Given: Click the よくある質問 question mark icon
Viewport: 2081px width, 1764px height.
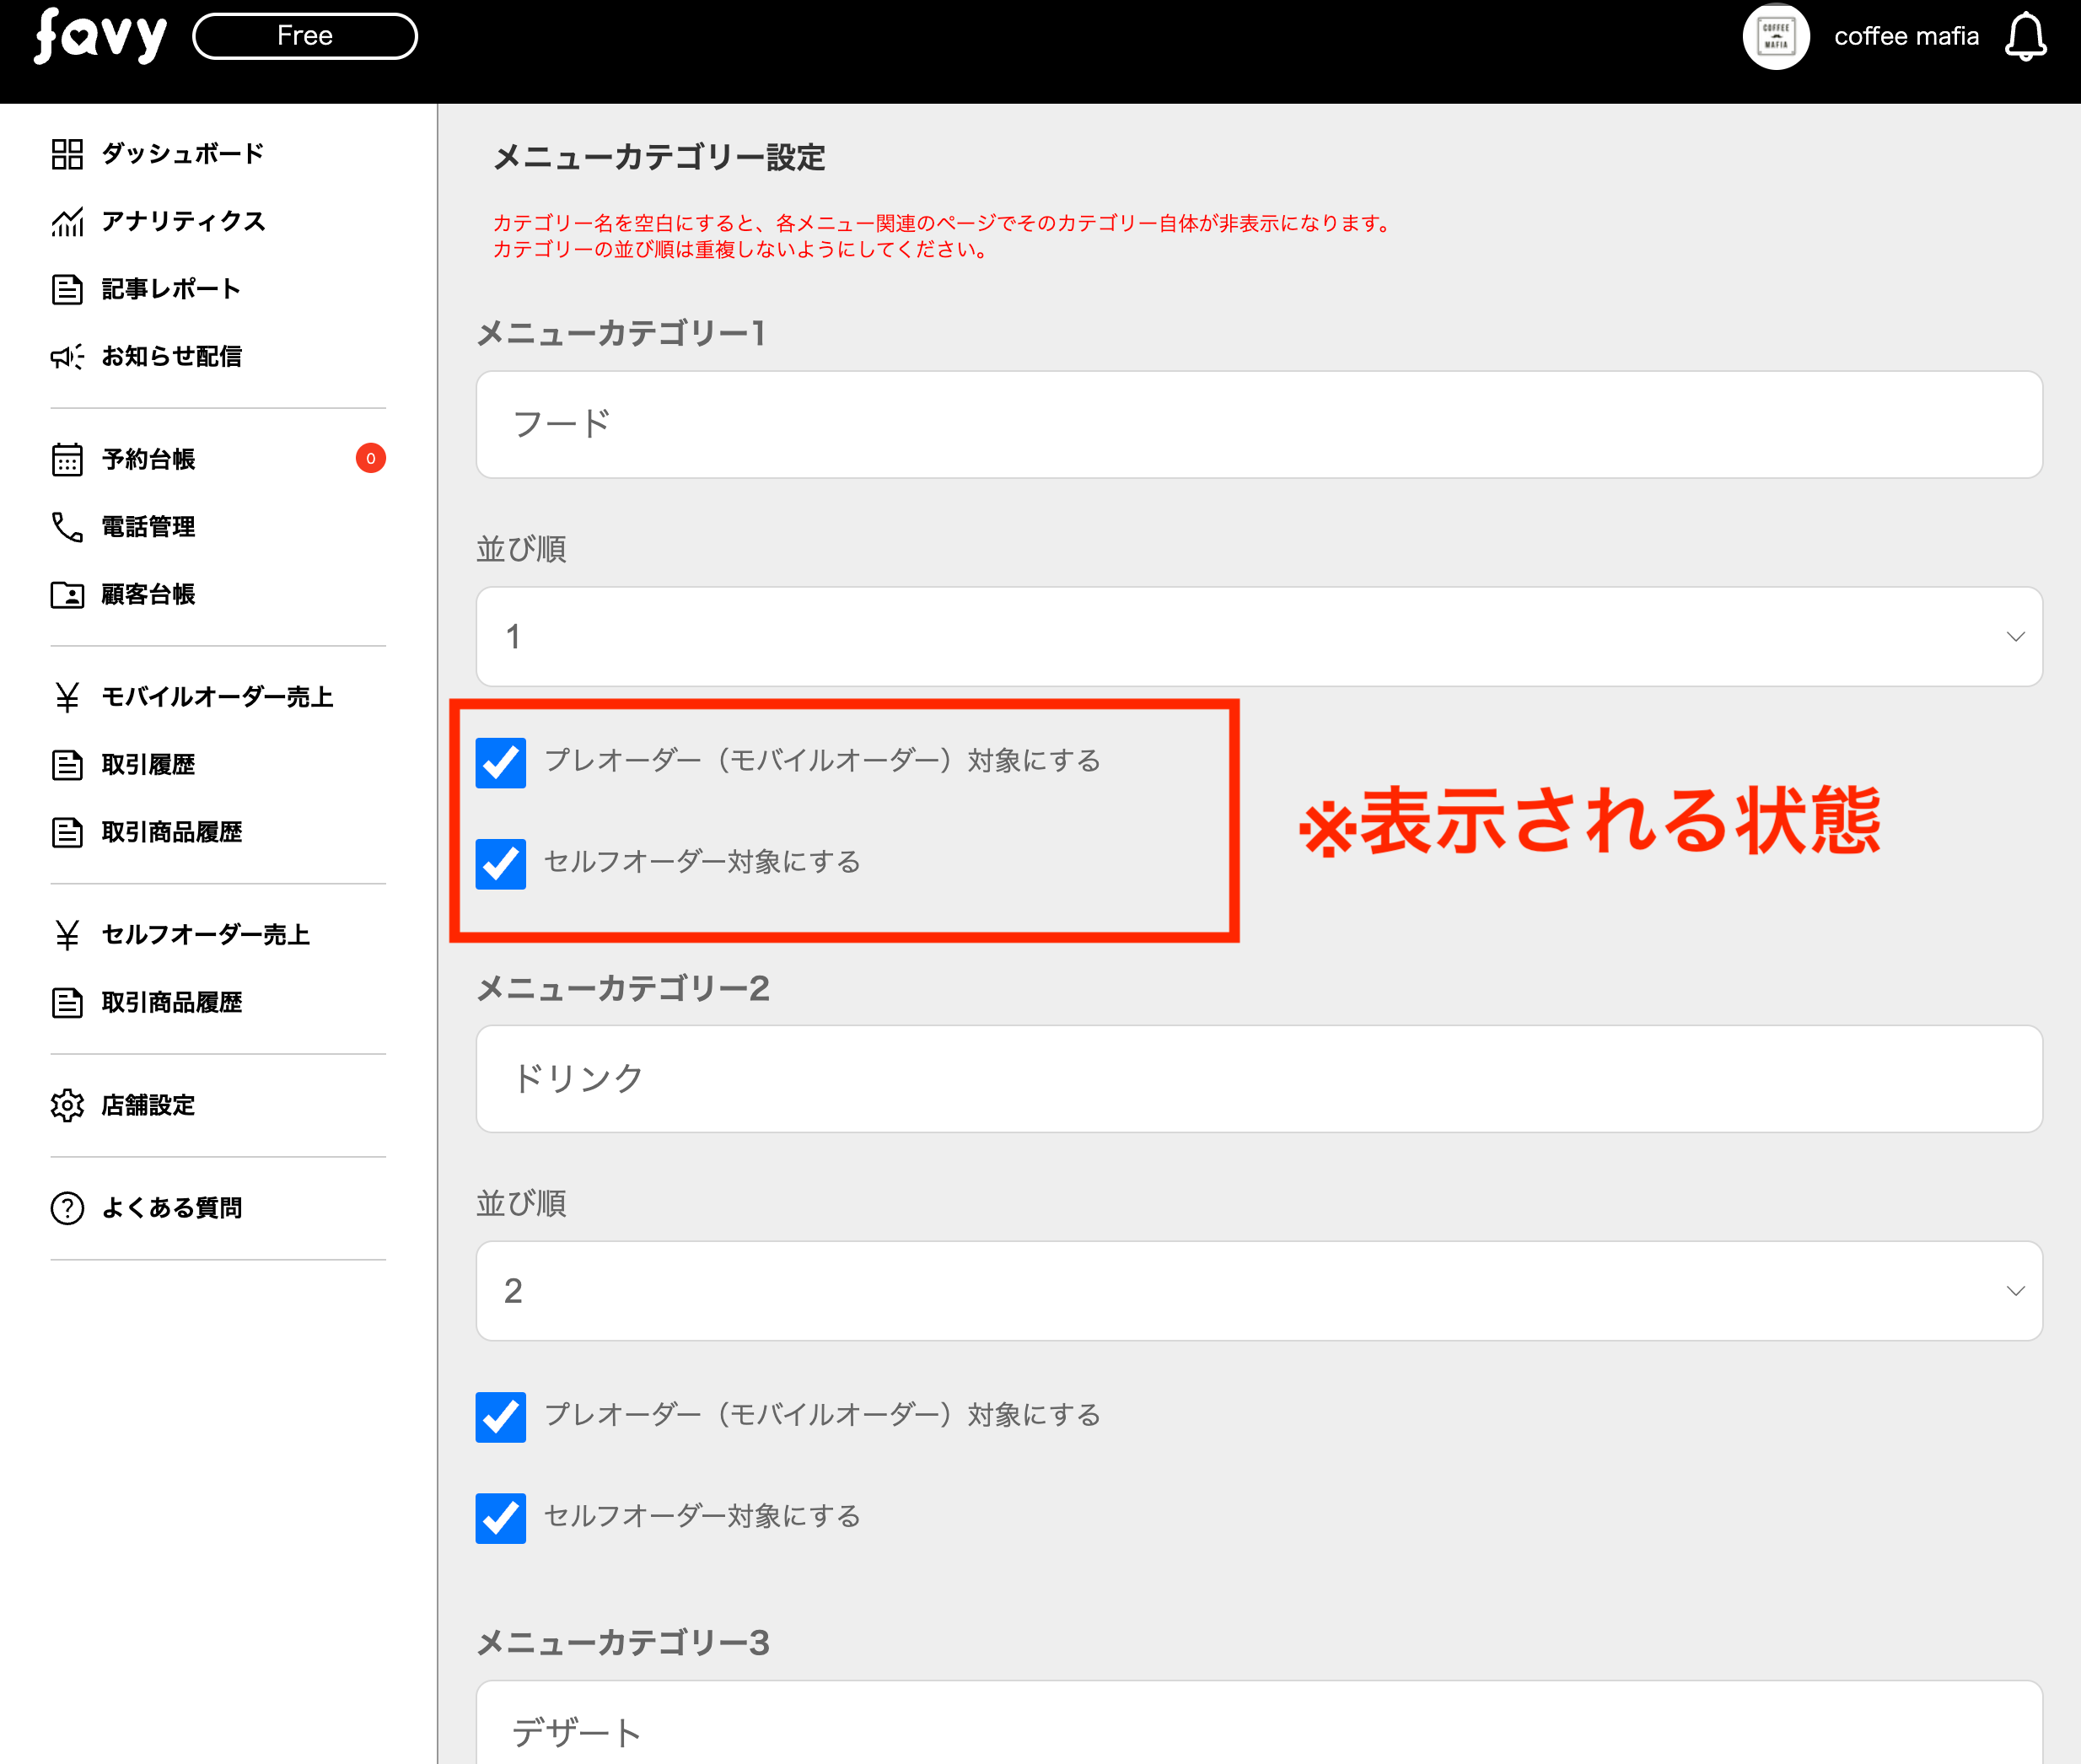Looking at the screenshot, I should coord(67,1208).
